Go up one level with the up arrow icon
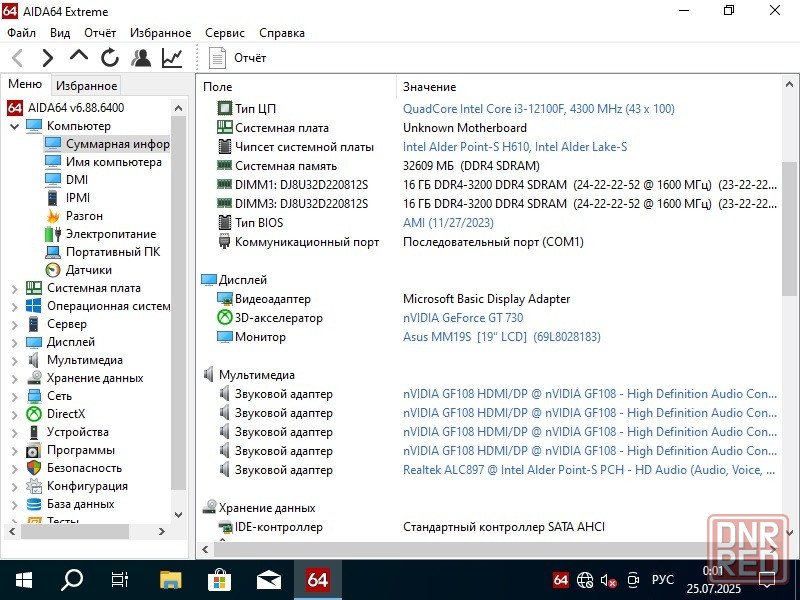 [79, 56]
